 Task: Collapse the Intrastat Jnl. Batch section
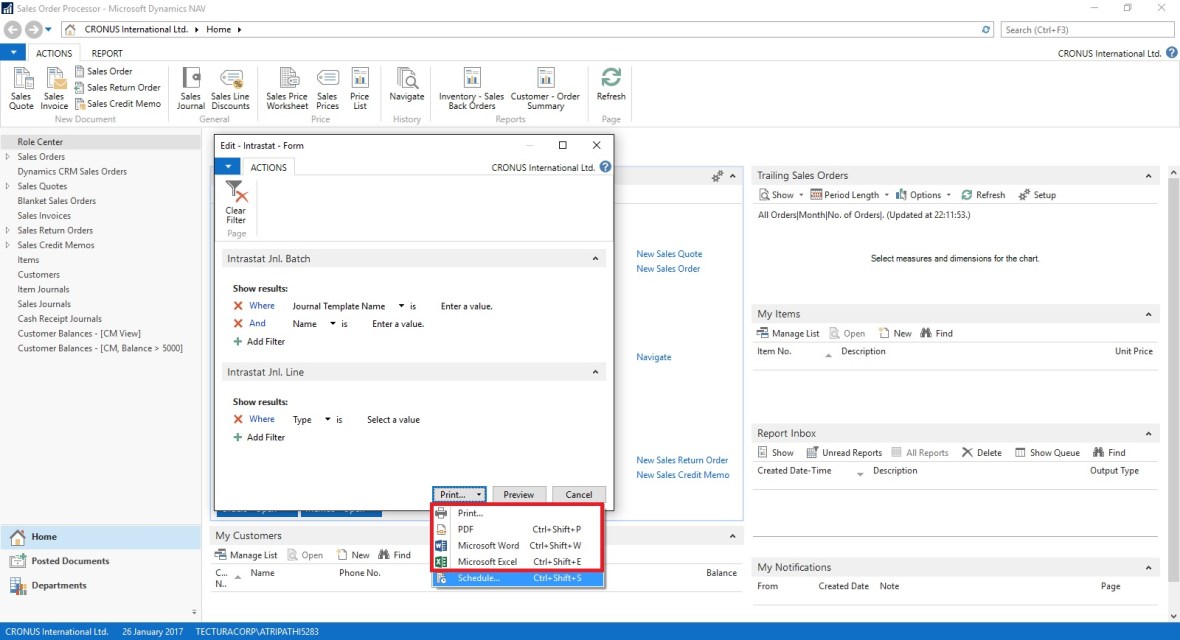[x=597, y=259]
